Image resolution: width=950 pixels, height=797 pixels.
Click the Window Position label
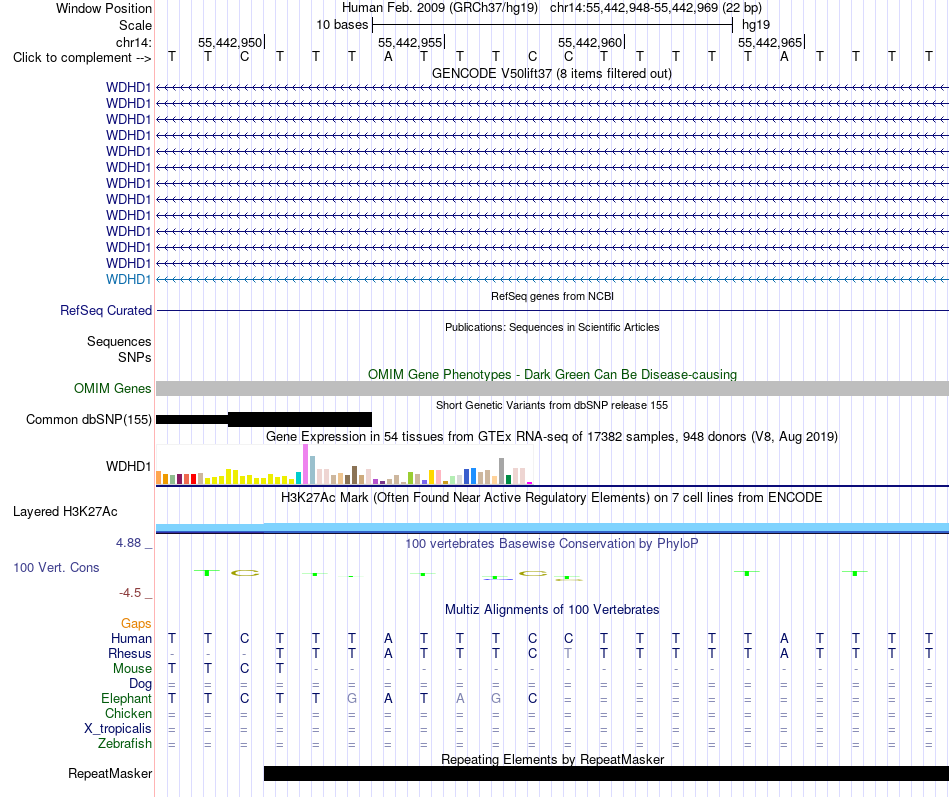[x=104, y=8]
